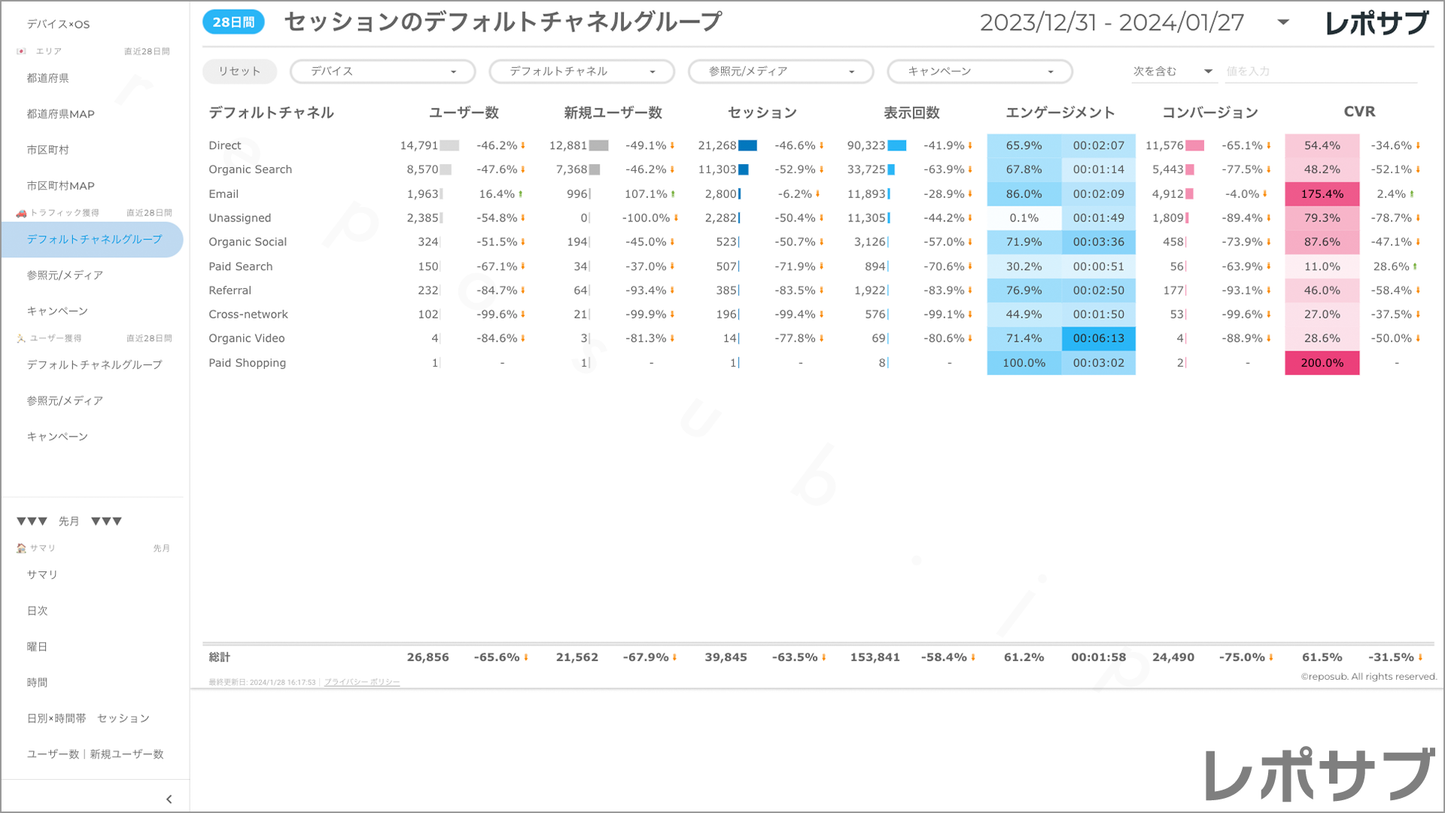Click the Japan flag icon beside エリア
Image resolution: width=1445 pixels, height=813 pixels.
(21, 51)
